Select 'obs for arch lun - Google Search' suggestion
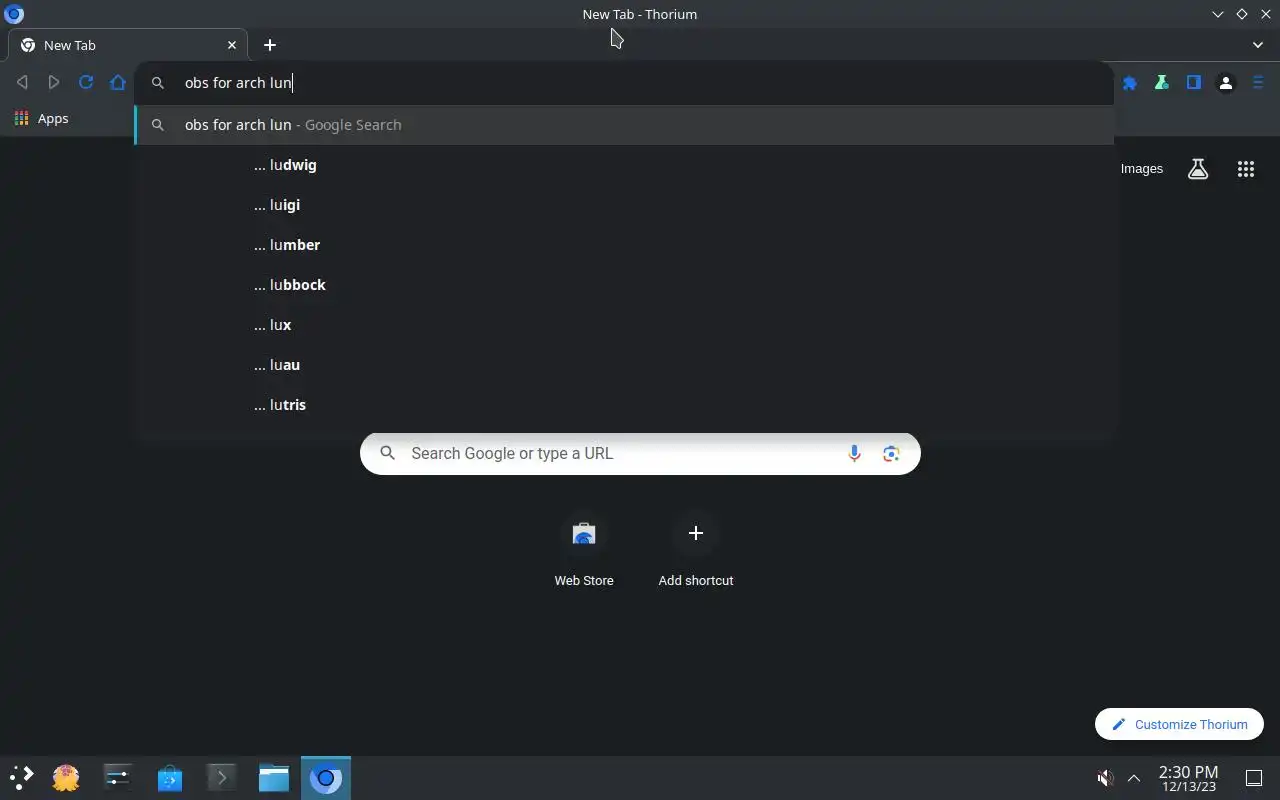Image resolution: width=1280 pixels, height=800 pixels. coord(624,125)
